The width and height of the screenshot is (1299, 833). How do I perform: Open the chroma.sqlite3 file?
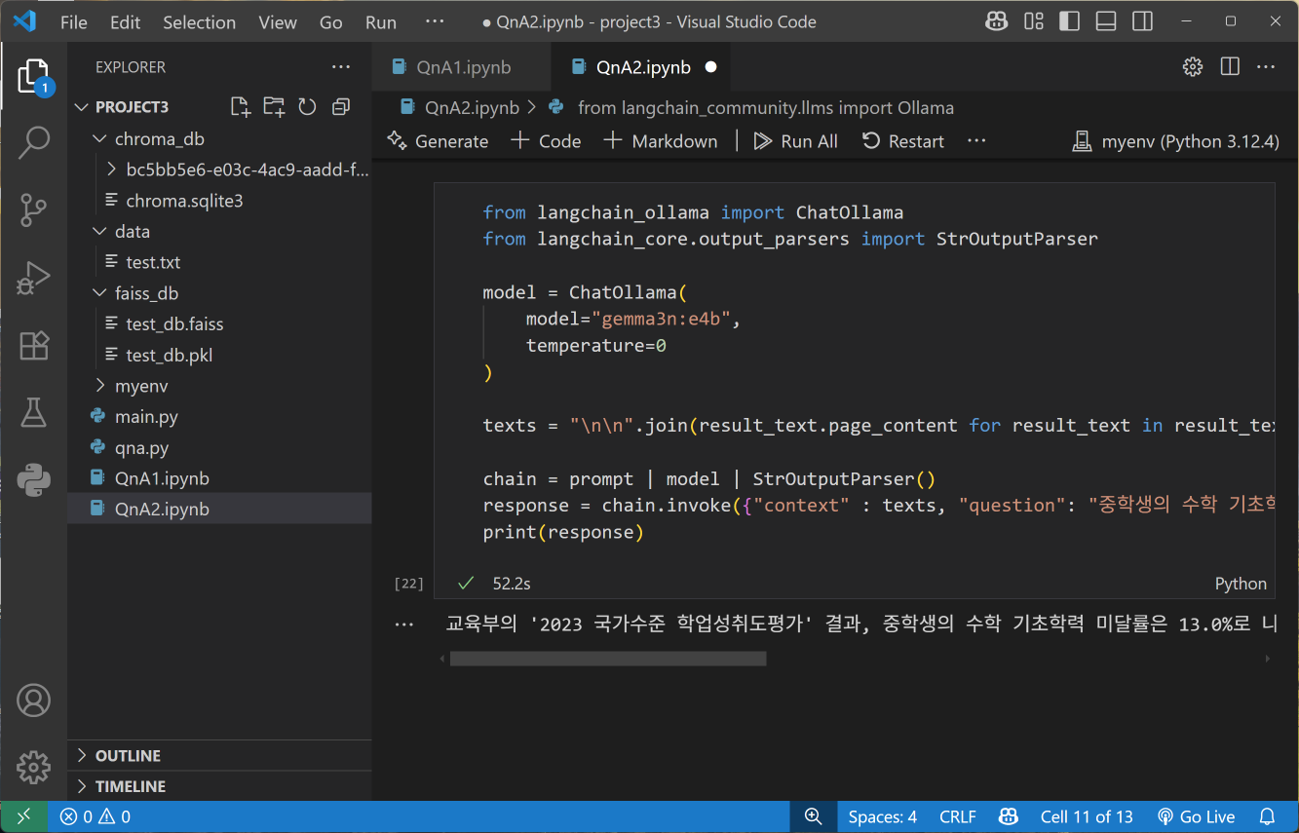pyautogui.click(x=185, y=201)
